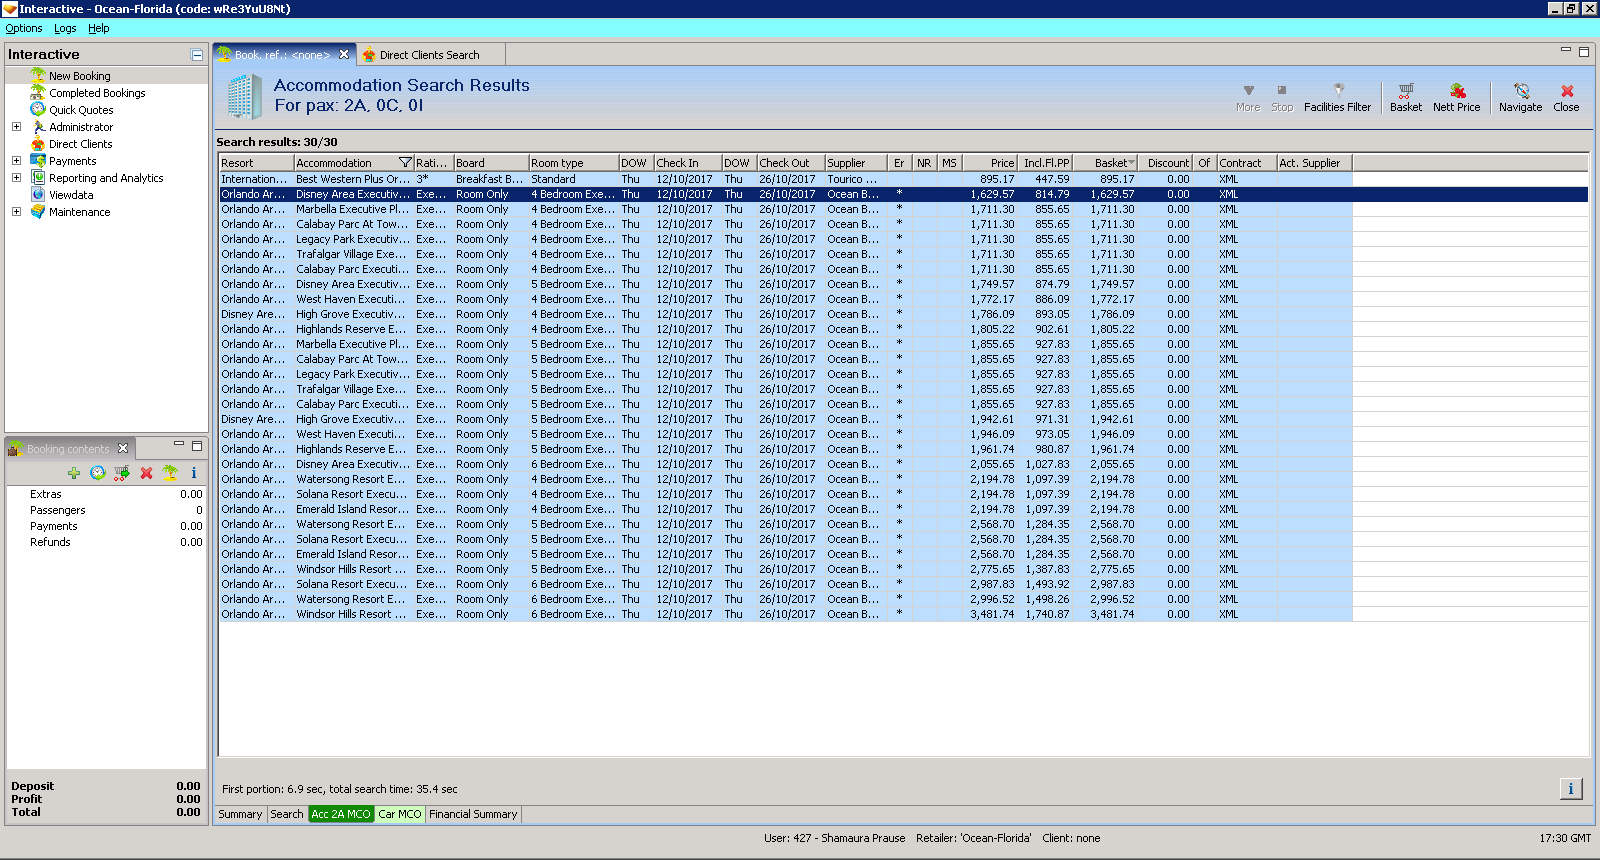Switch to the Direct Clients Search tab
The height and width of the screenshot is (860, 1600).
coord(428,55)
